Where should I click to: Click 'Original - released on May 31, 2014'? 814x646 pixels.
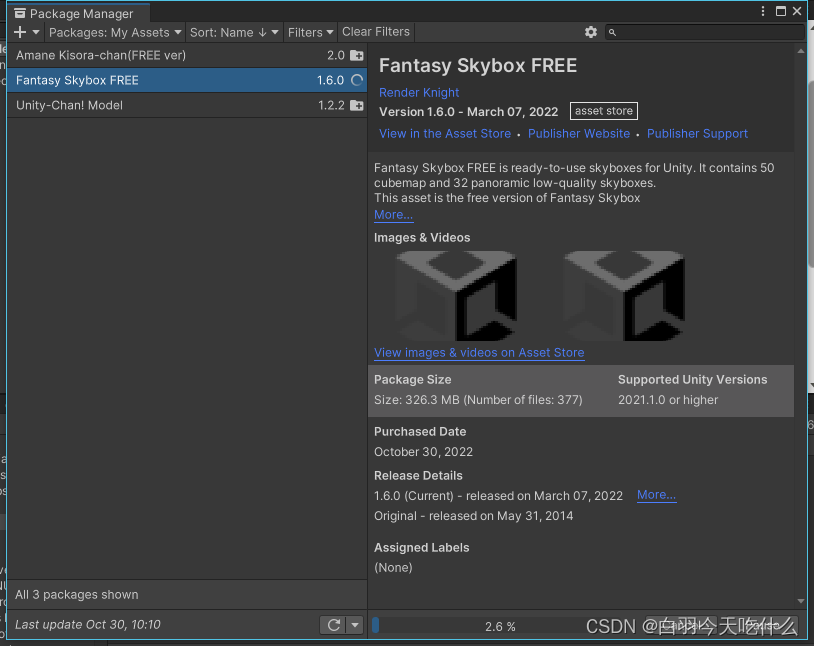click(x=473, y=516)
